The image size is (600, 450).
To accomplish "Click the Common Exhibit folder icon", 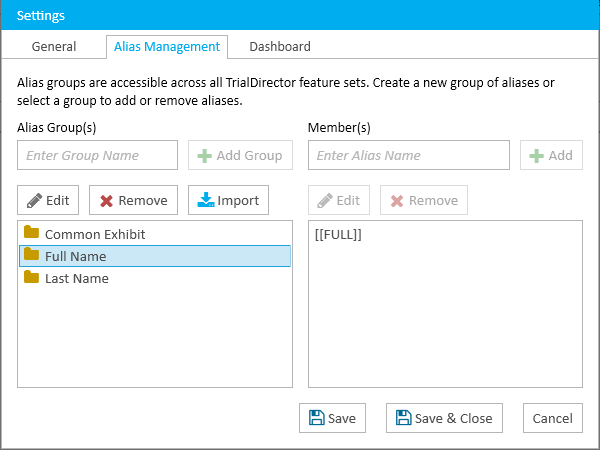I will click(31, 232).
